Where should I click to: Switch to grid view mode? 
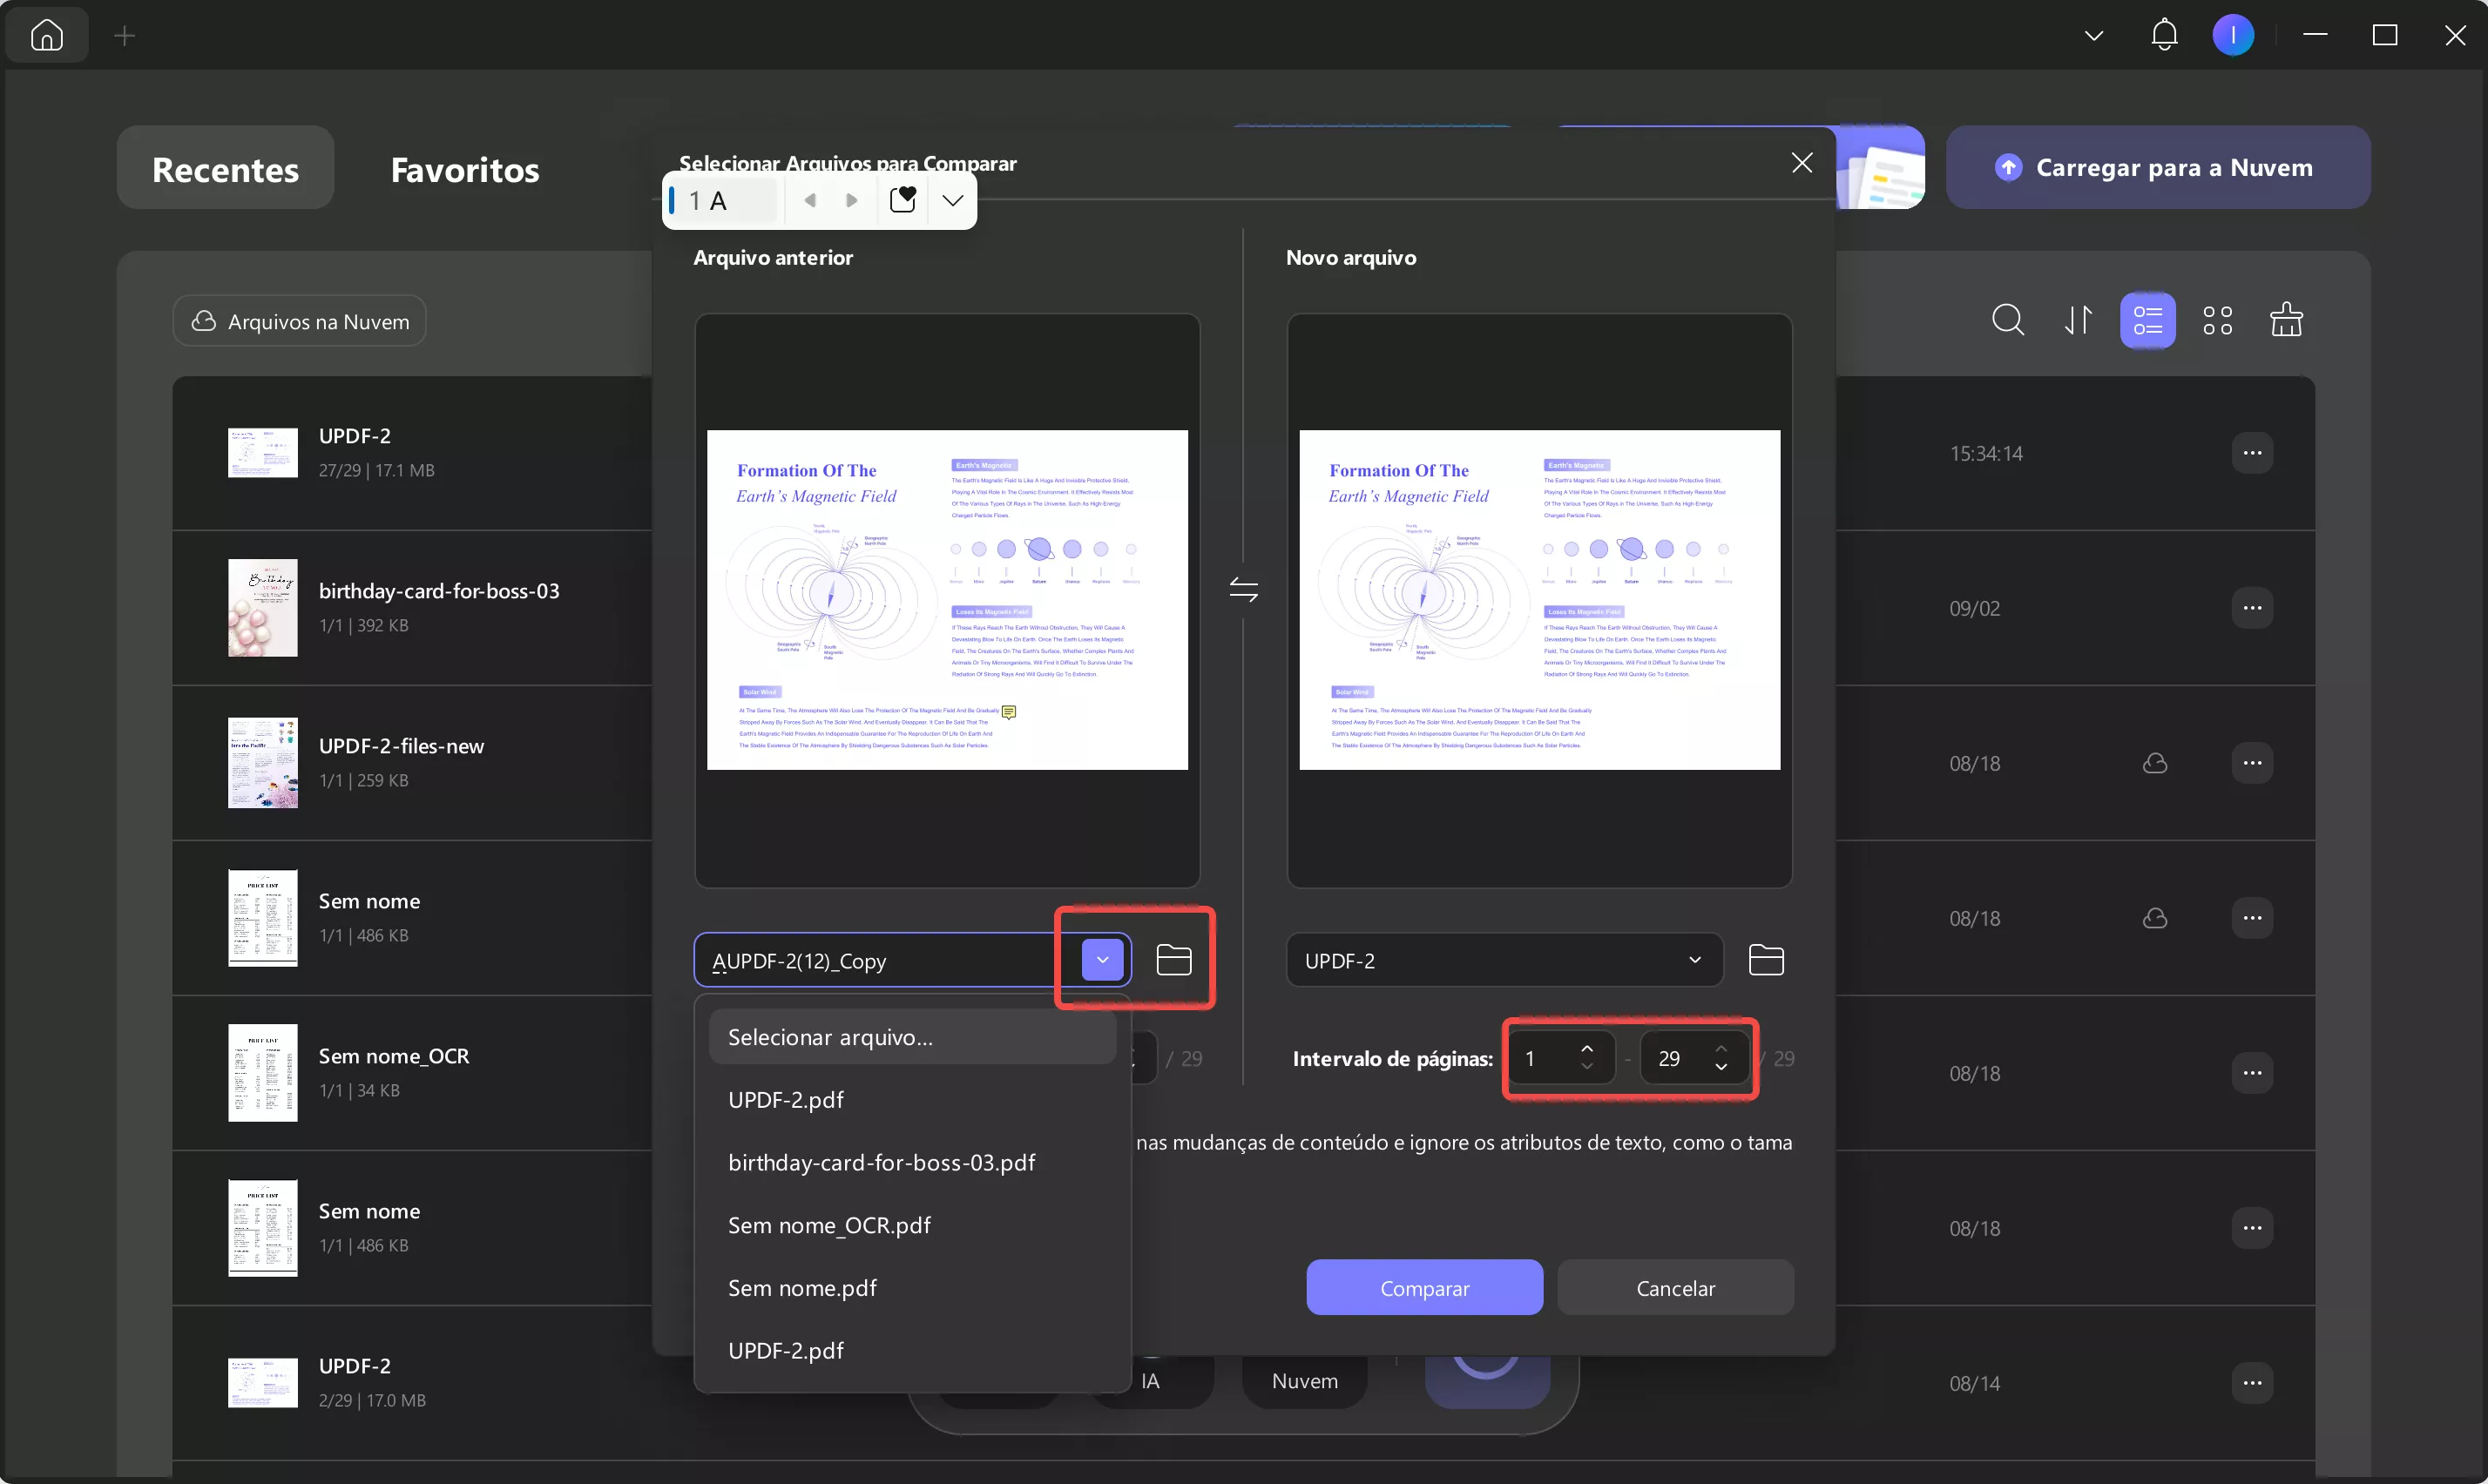(2217, 320)
